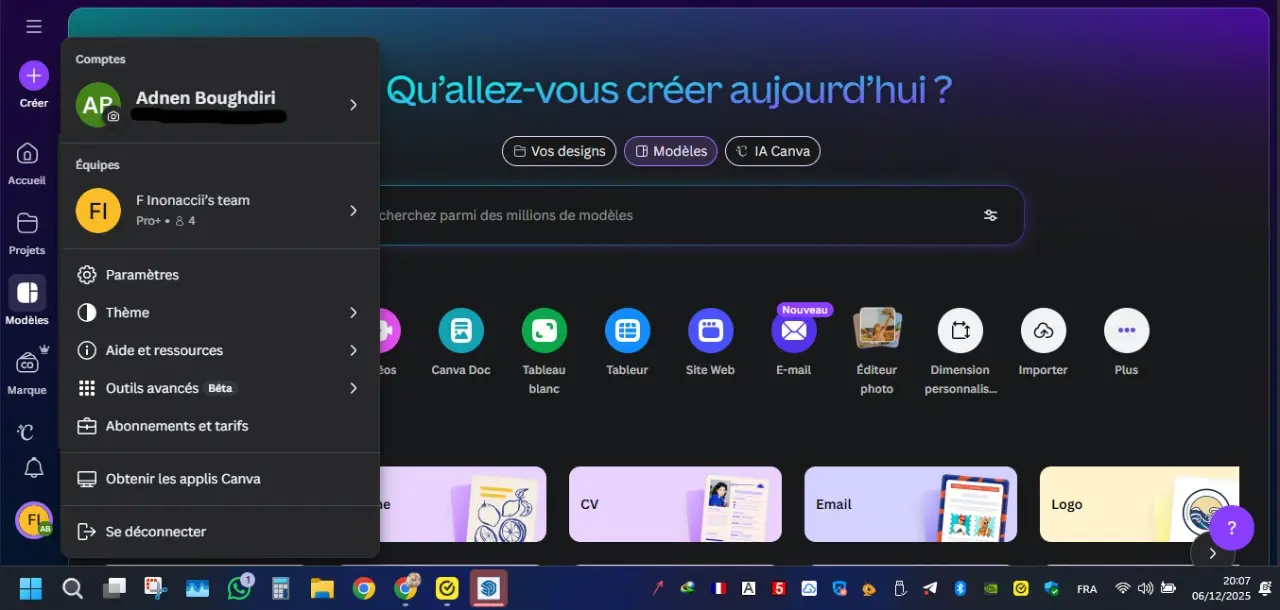Open the CV template category card
1280x610 pixels.
click(x=675, y=504)
